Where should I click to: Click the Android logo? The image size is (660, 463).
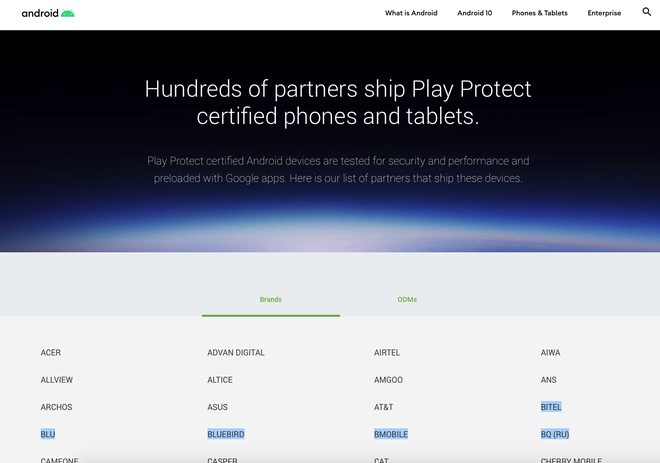tap(48, 13)
